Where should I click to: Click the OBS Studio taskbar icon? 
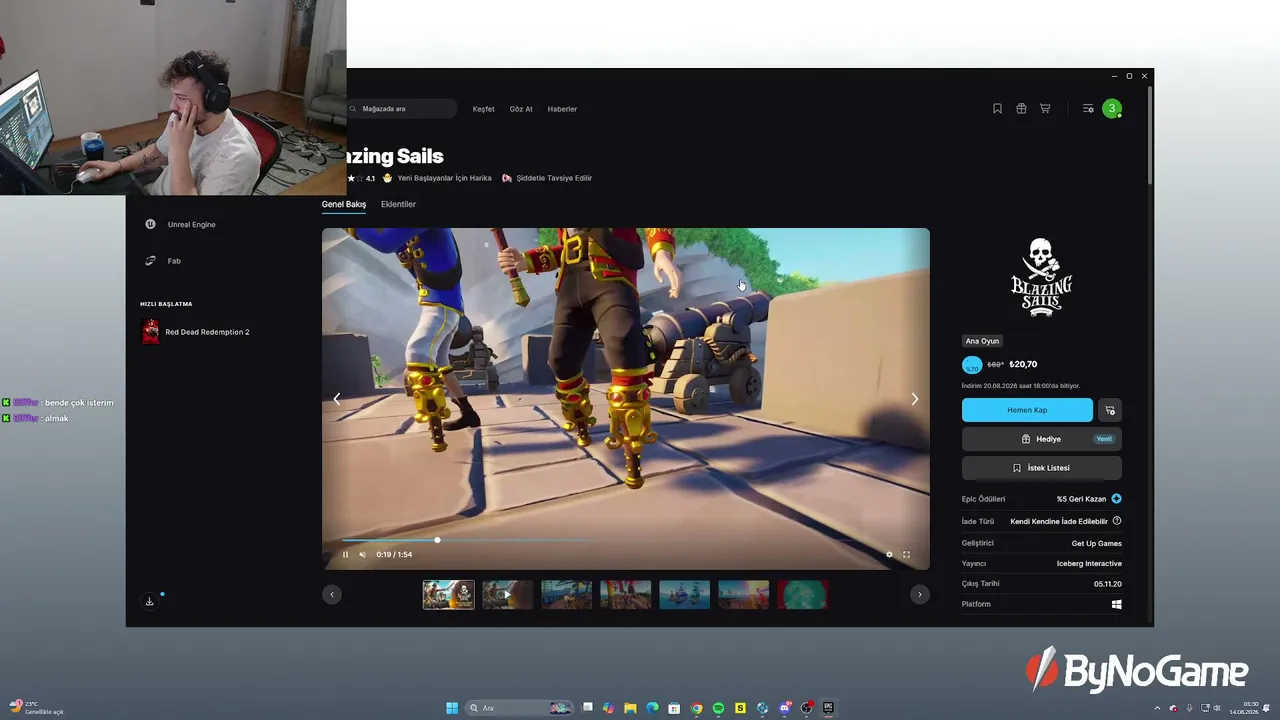[806, 708]
